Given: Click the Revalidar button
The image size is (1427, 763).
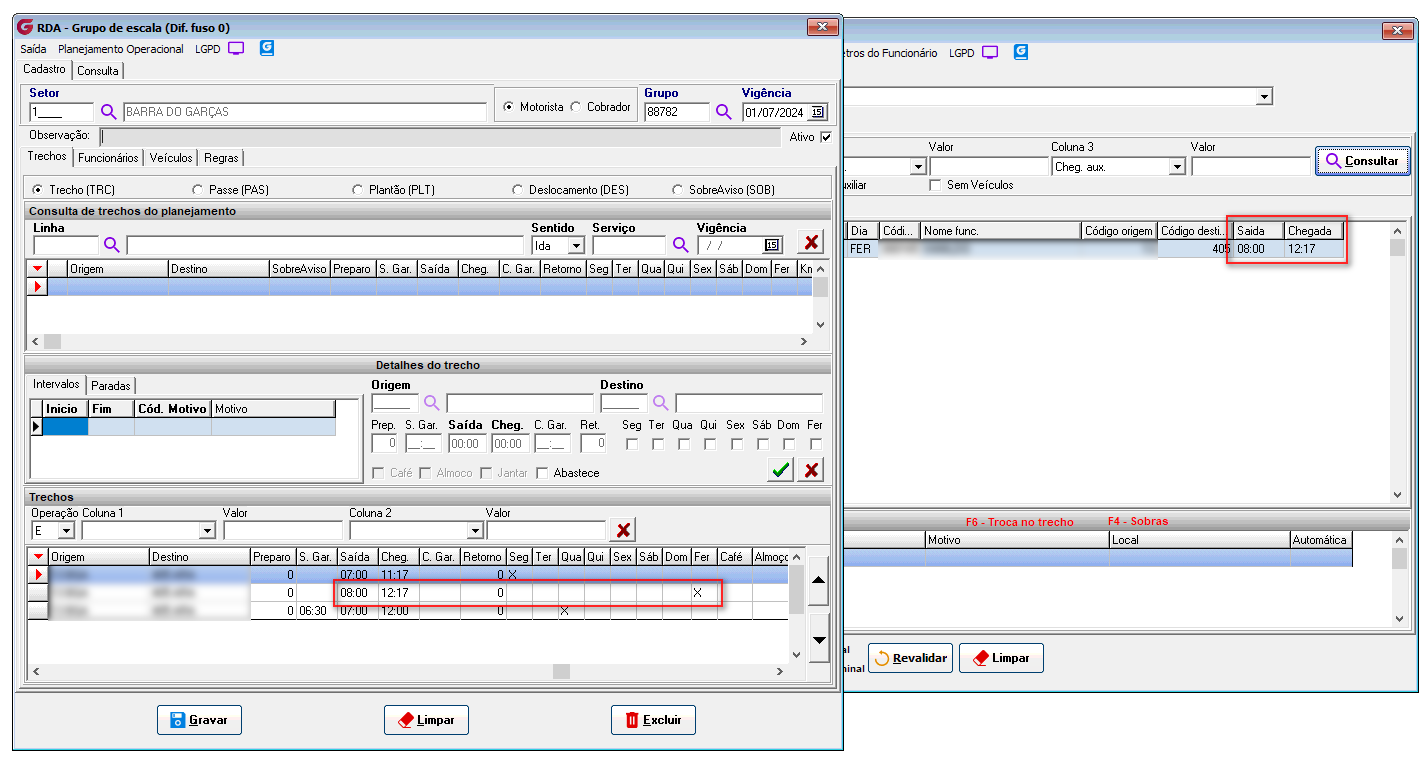Looking at the screenshot, I should click(910, 658).
